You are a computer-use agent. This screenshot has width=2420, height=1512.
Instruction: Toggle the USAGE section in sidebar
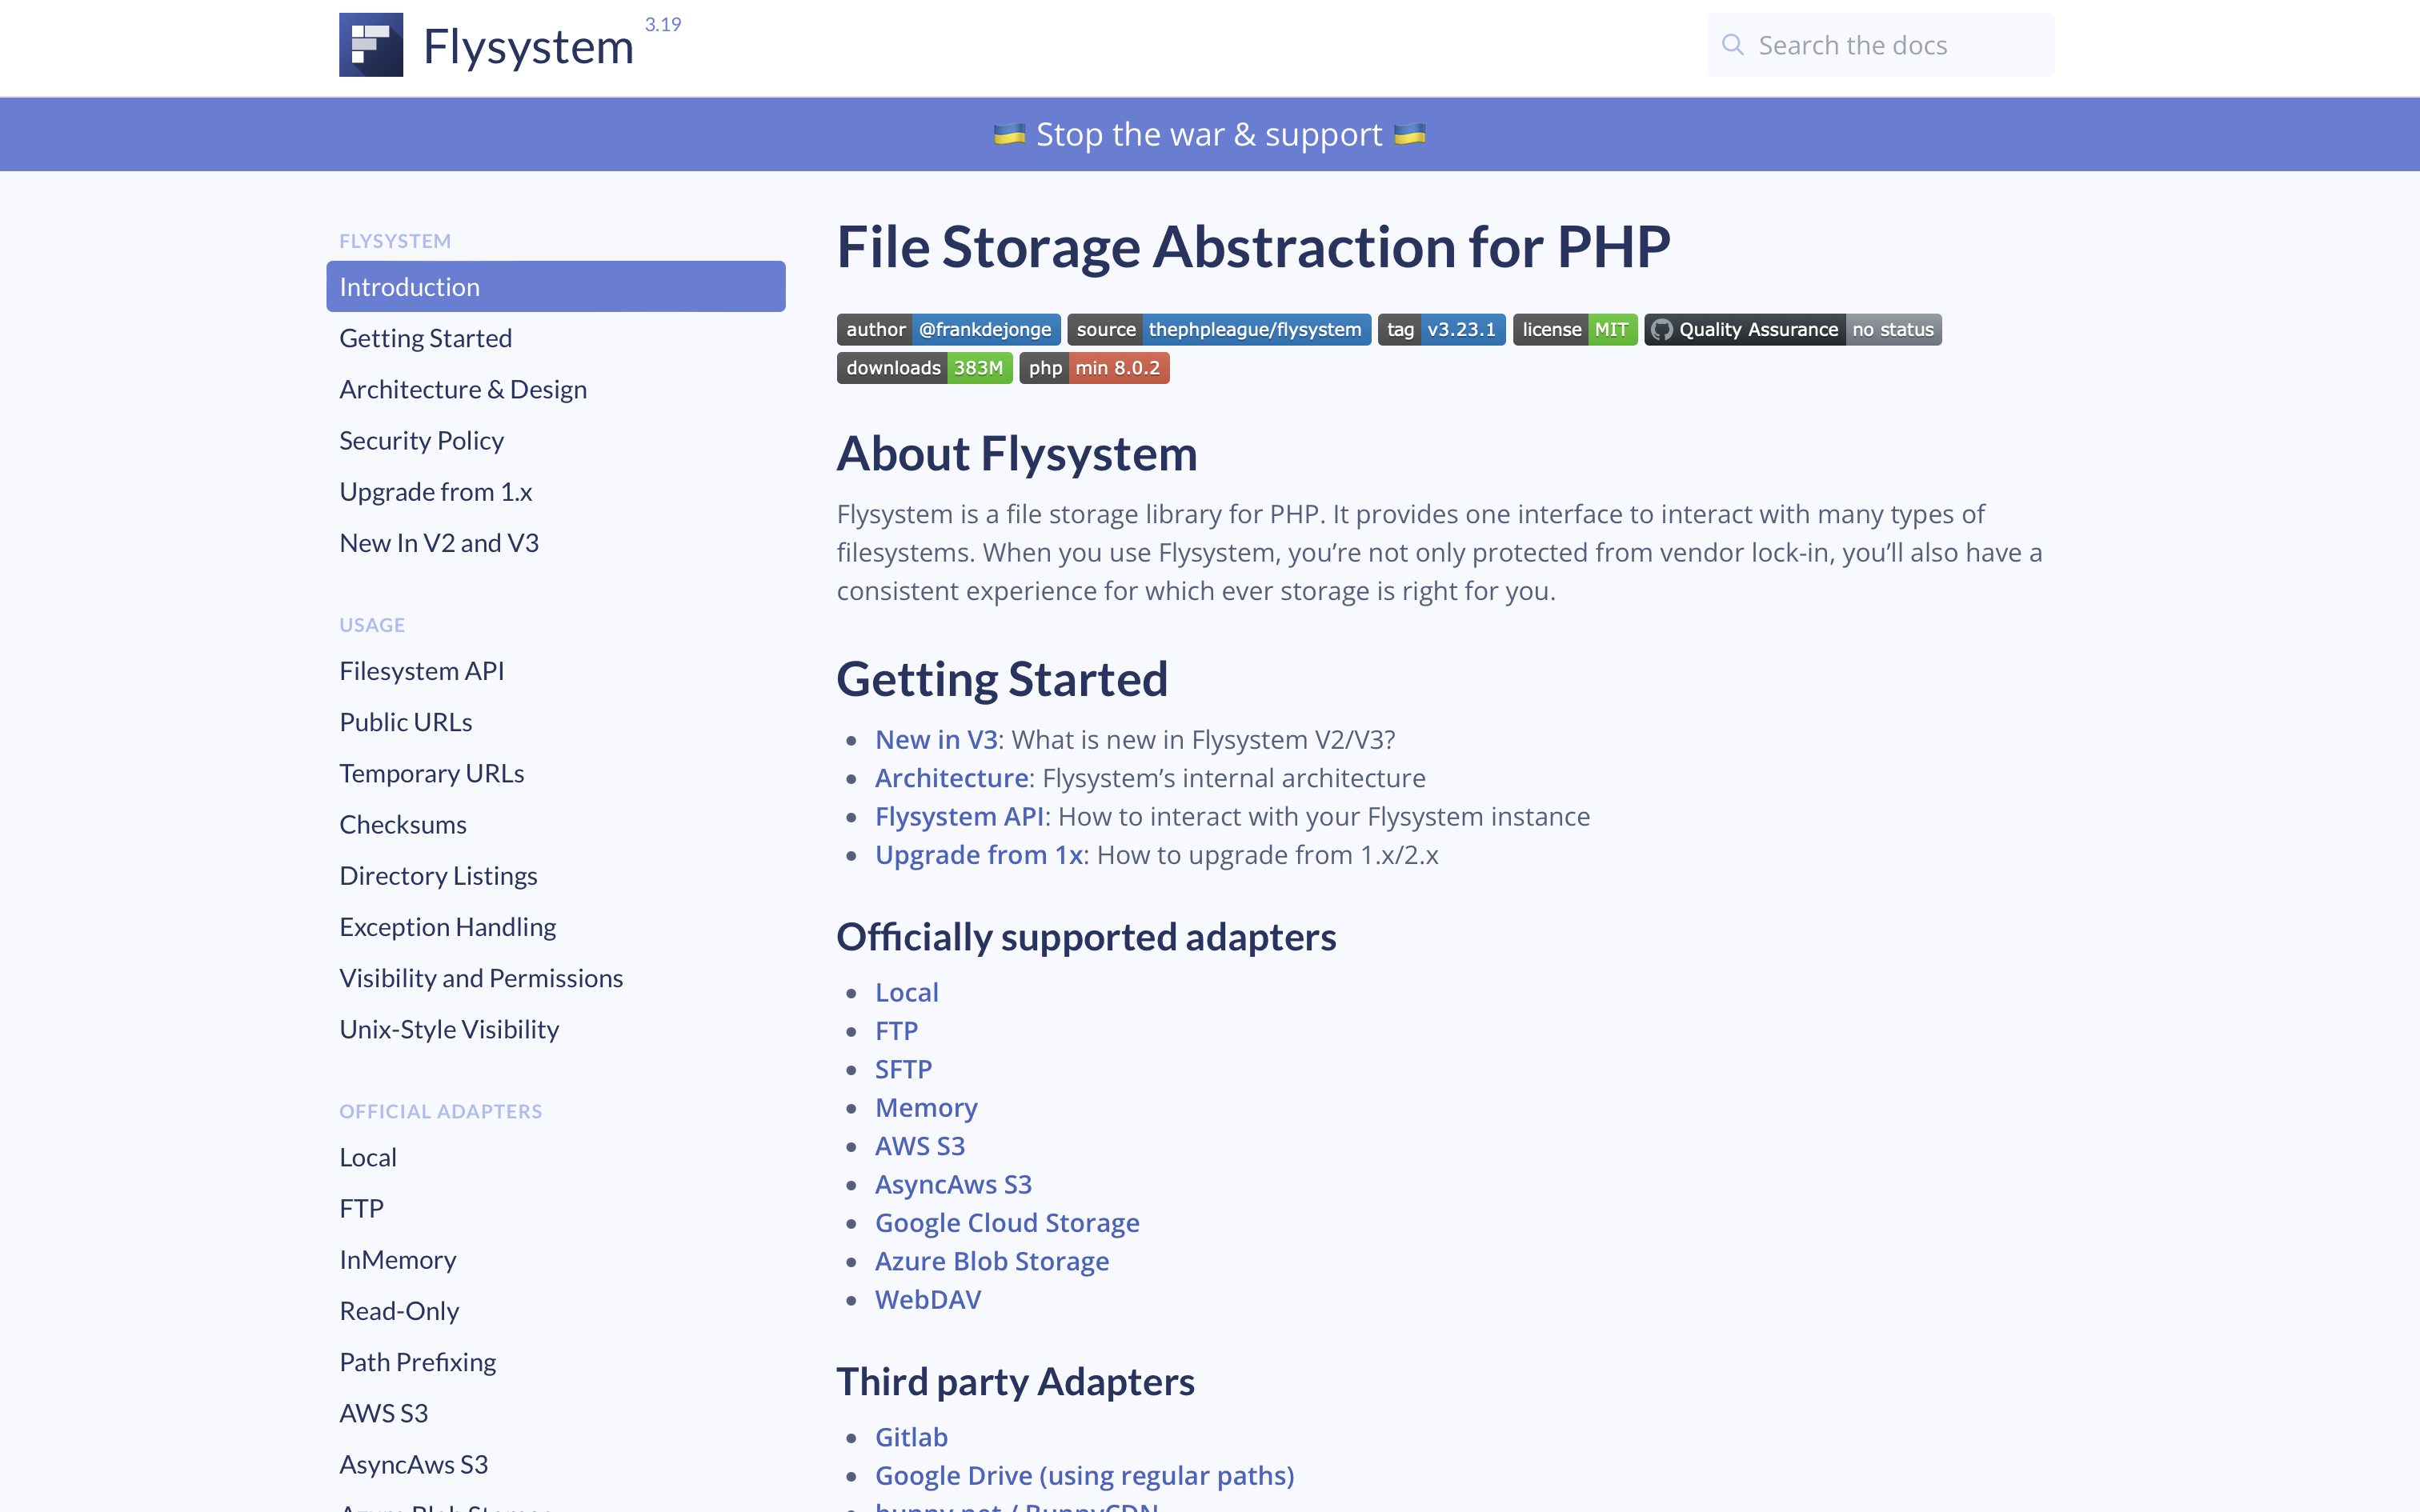371,624
